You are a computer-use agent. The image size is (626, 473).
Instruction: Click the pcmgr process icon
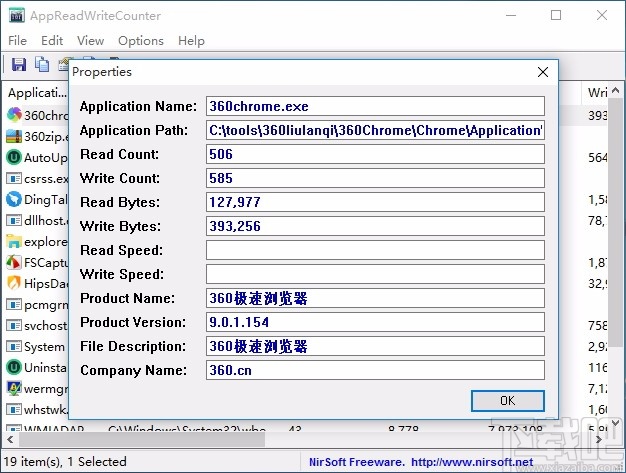click(x=14, y=305)
